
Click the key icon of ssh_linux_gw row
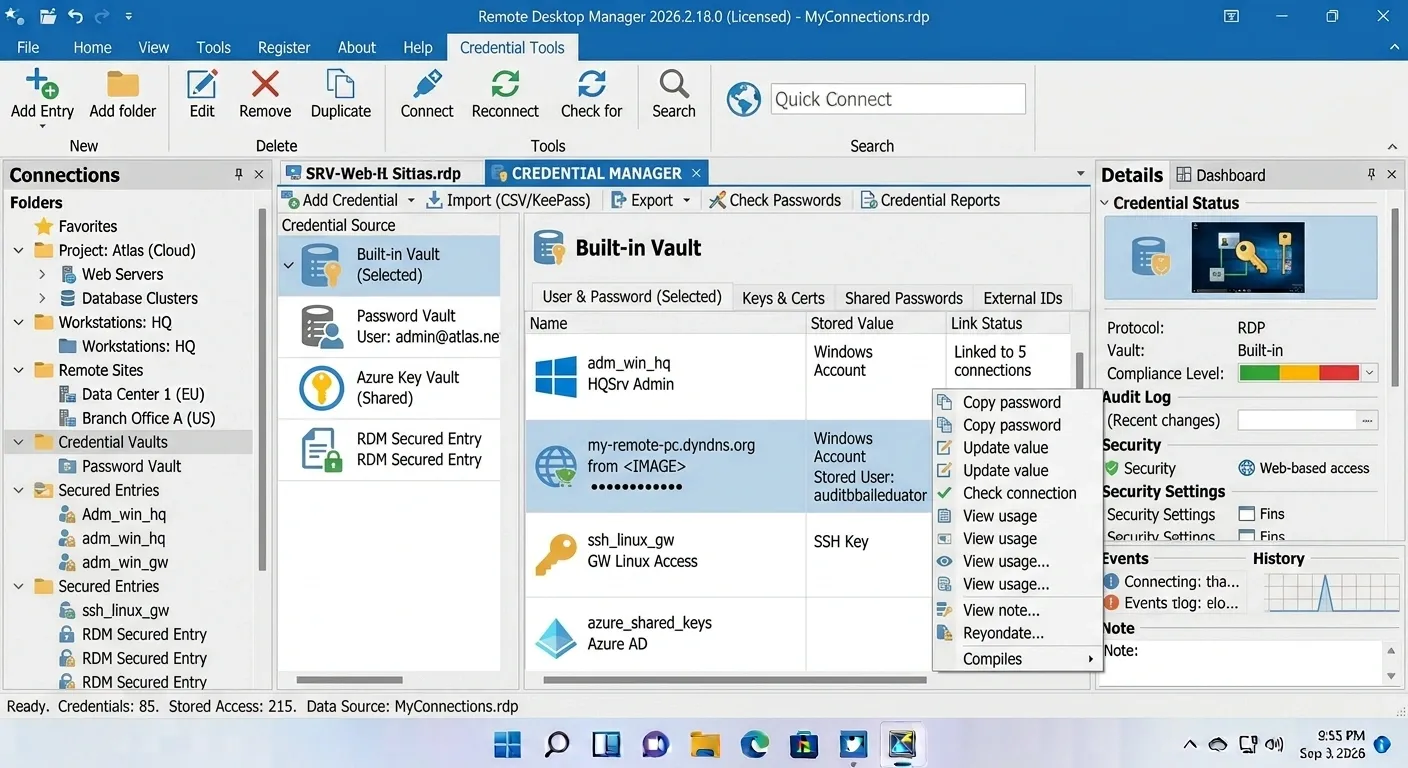coord(556,554)
